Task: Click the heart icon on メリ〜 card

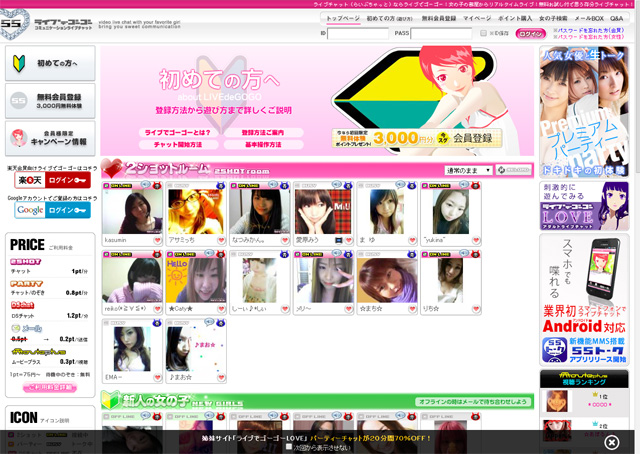Action: 349,309
